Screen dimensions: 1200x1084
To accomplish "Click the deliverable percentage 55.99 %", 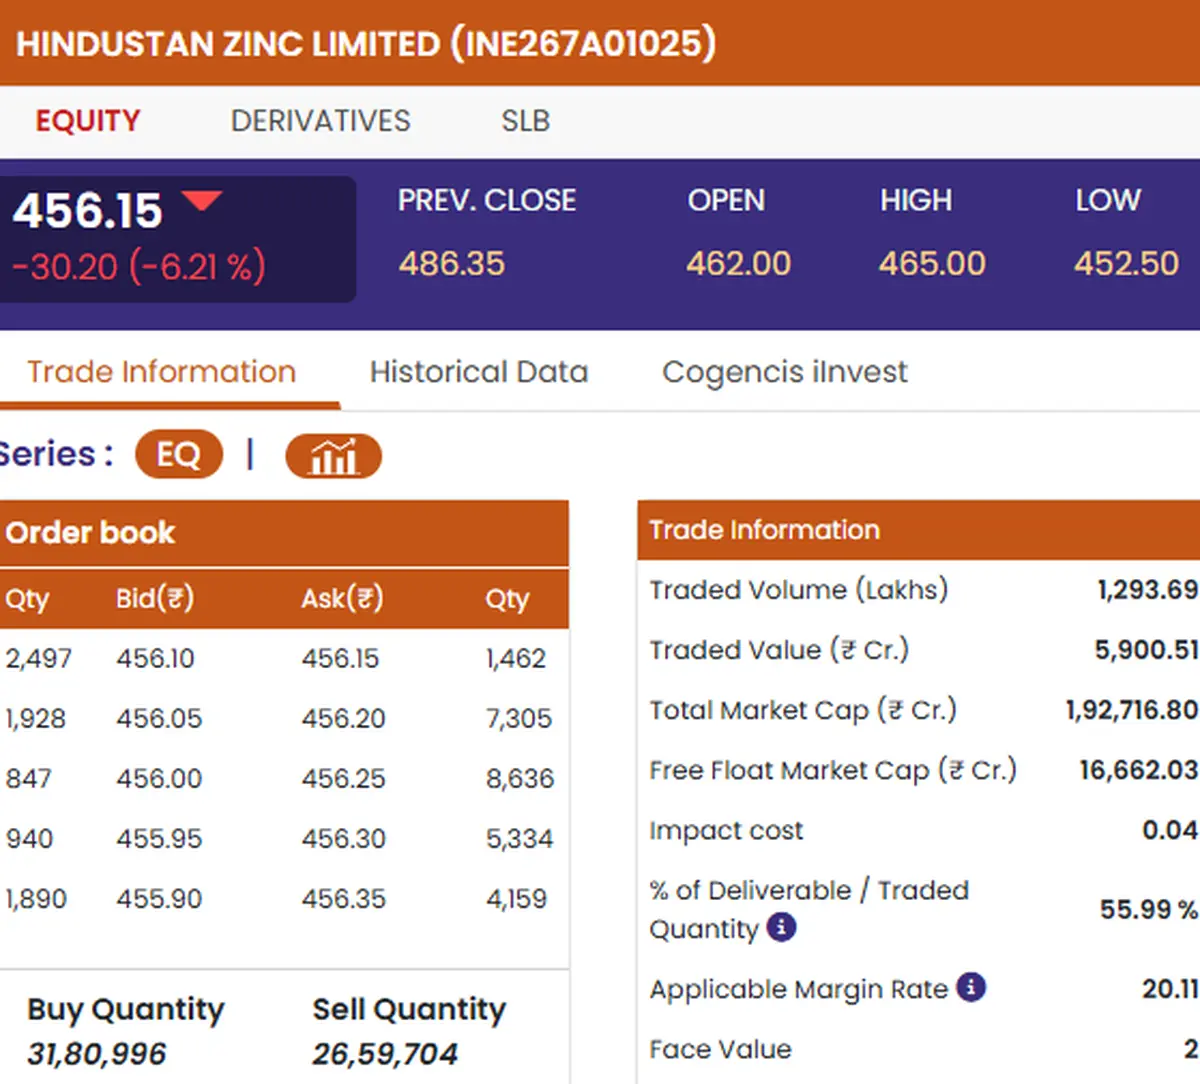I will tap(1149, 909).
